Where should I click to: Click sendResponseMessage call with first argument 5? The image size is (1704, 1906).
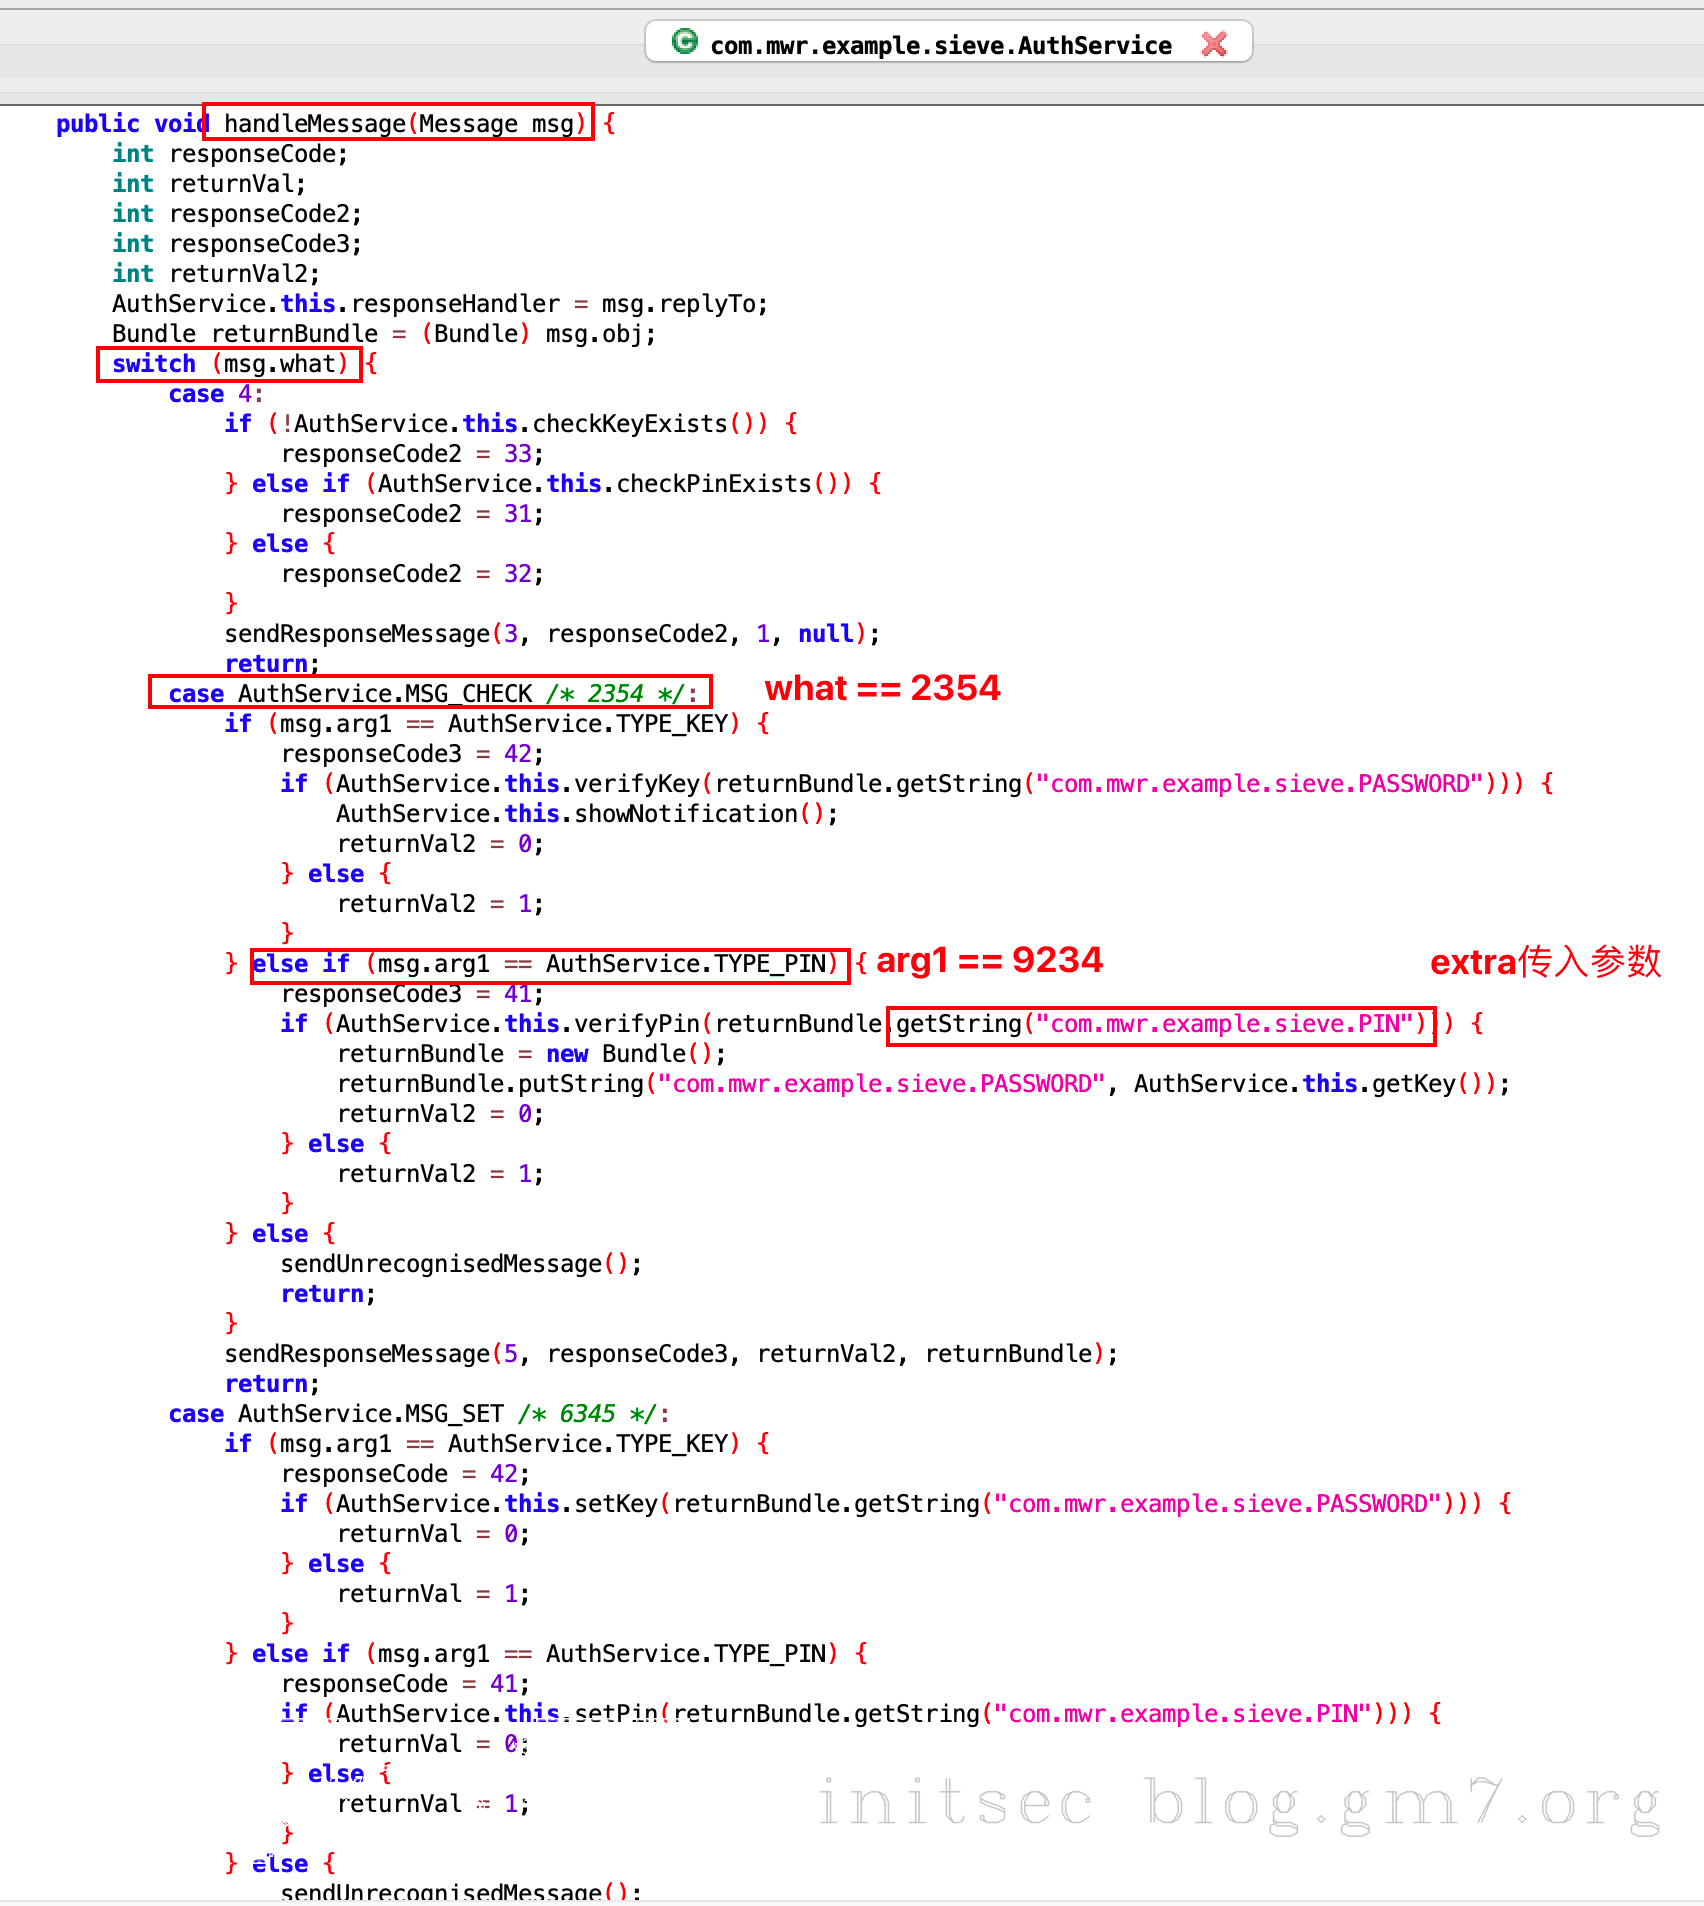click(x=357, y=1353)
